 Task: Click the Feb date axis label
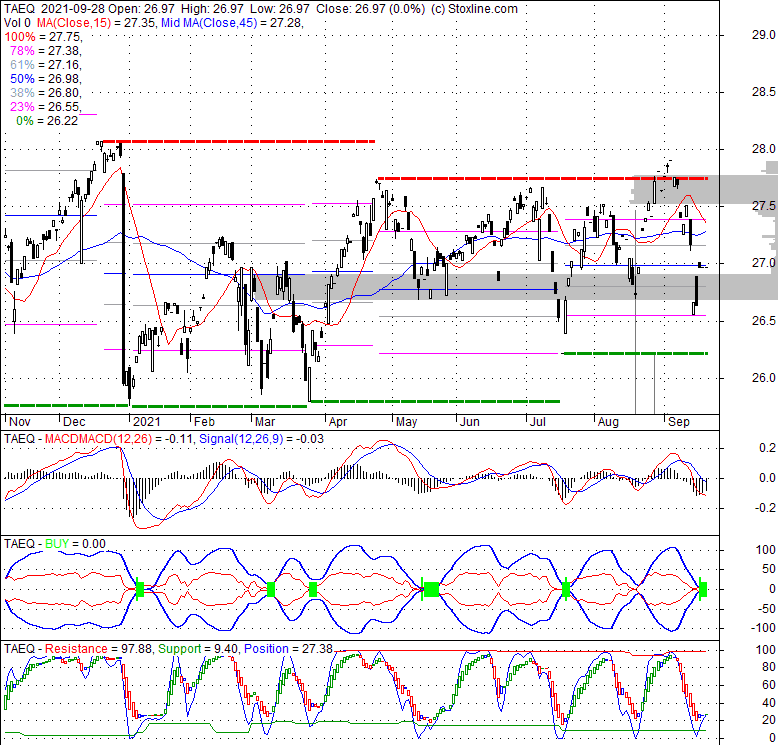click(x=204, y=422)
